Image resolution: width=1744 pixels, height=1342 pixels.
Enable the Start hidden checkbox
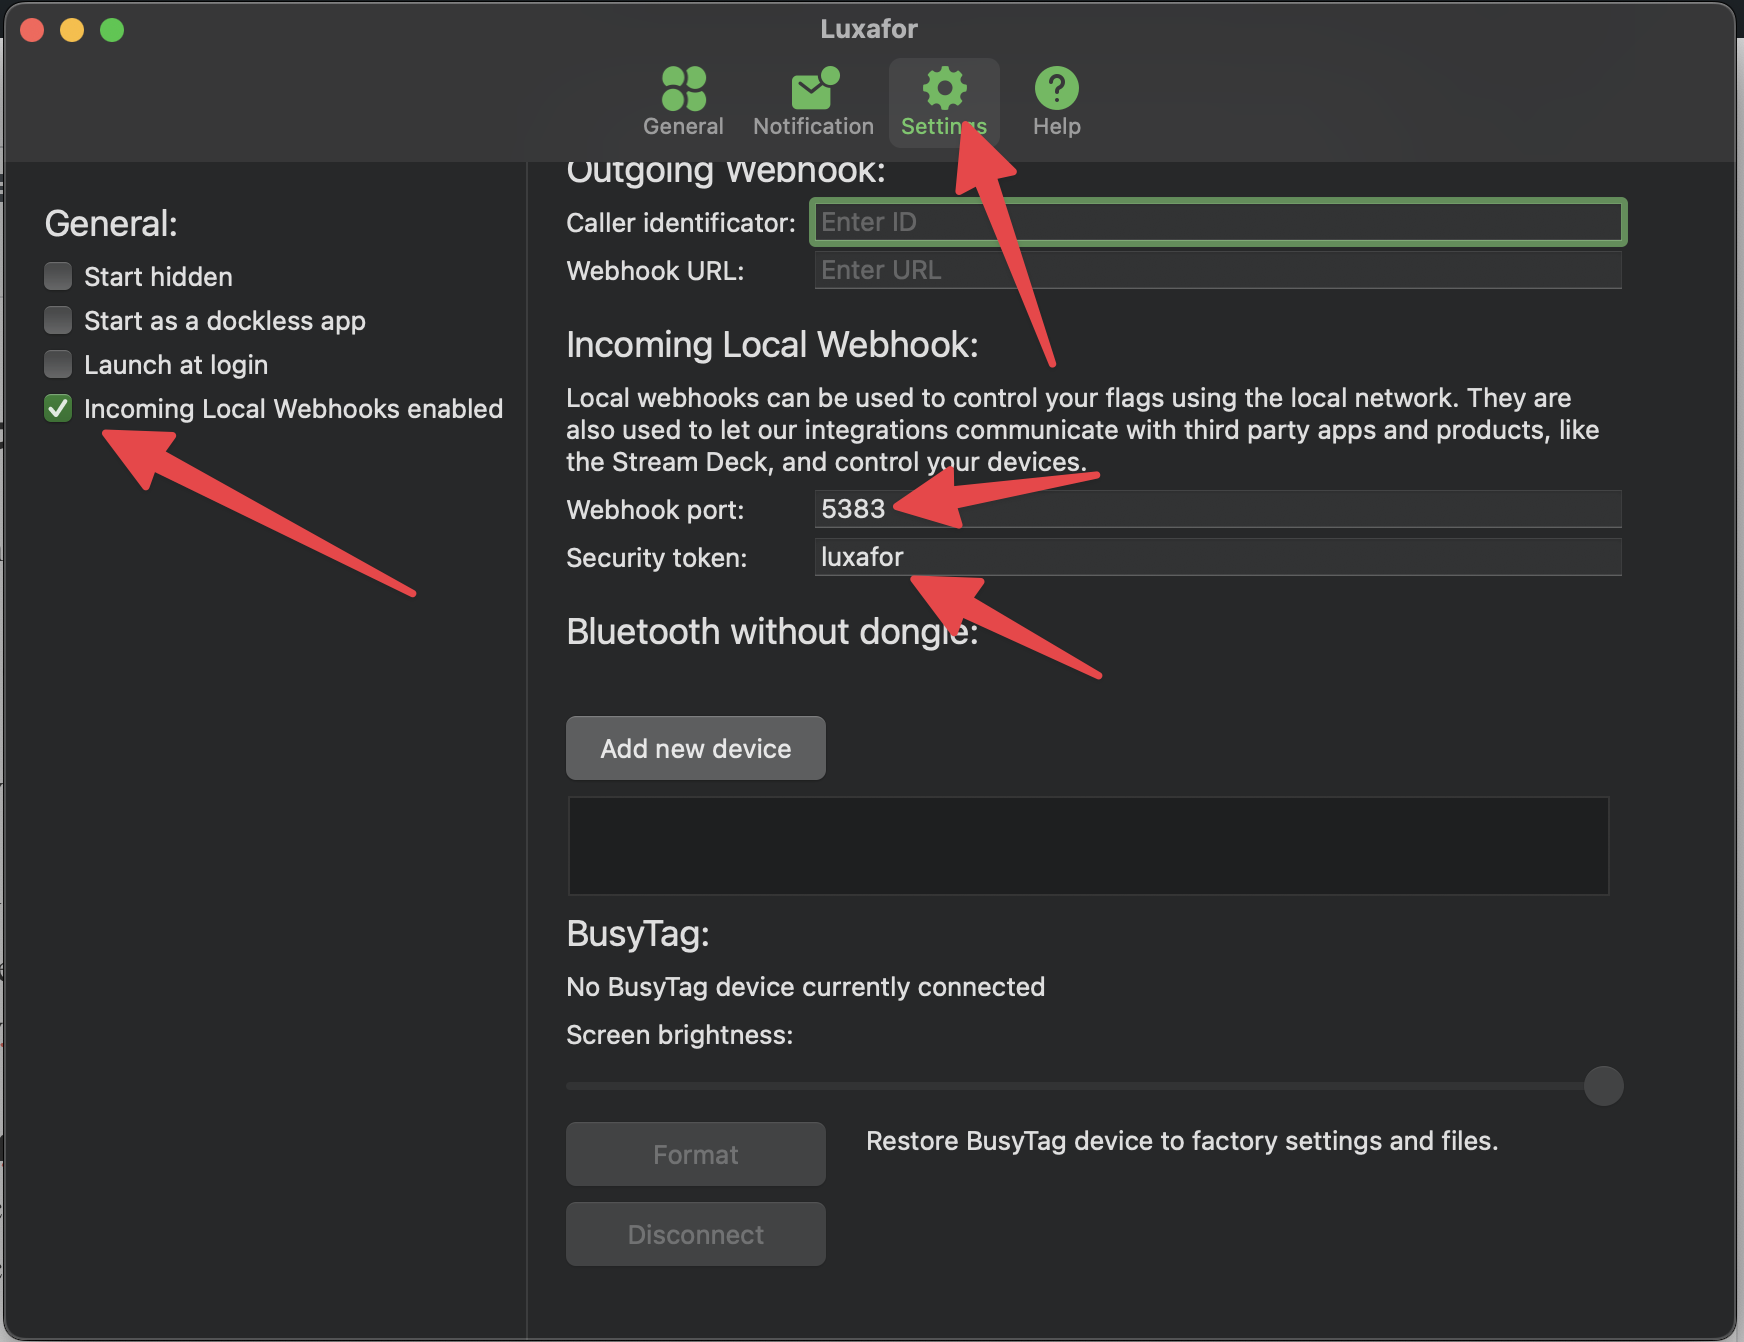[x=58, y=276]
